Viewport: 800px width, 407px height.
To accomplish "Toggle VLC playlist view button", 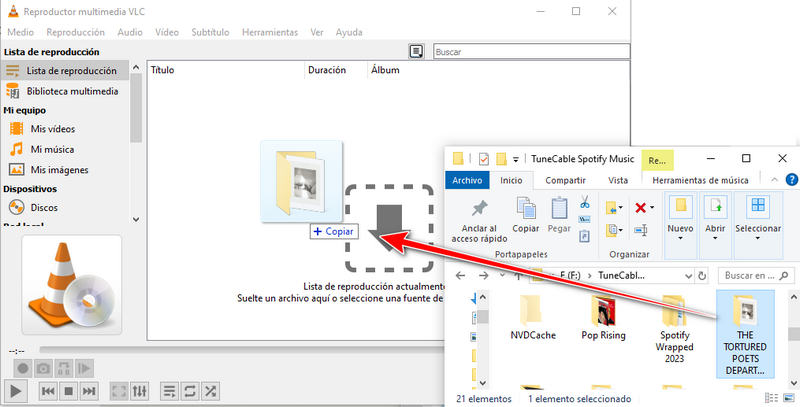I will pyautogui.click(x=169, y=391).
